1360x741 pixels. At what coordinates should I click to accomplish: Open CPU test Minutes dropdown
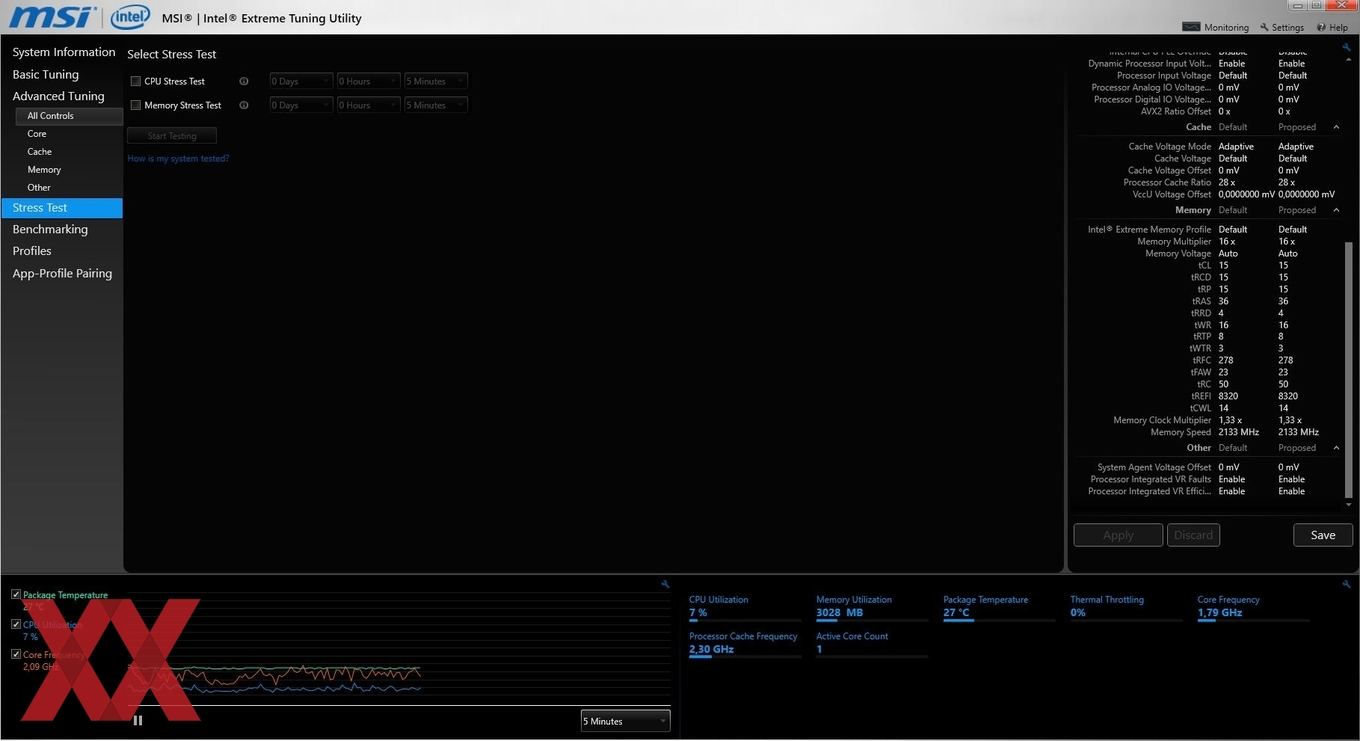pos(436,81)
